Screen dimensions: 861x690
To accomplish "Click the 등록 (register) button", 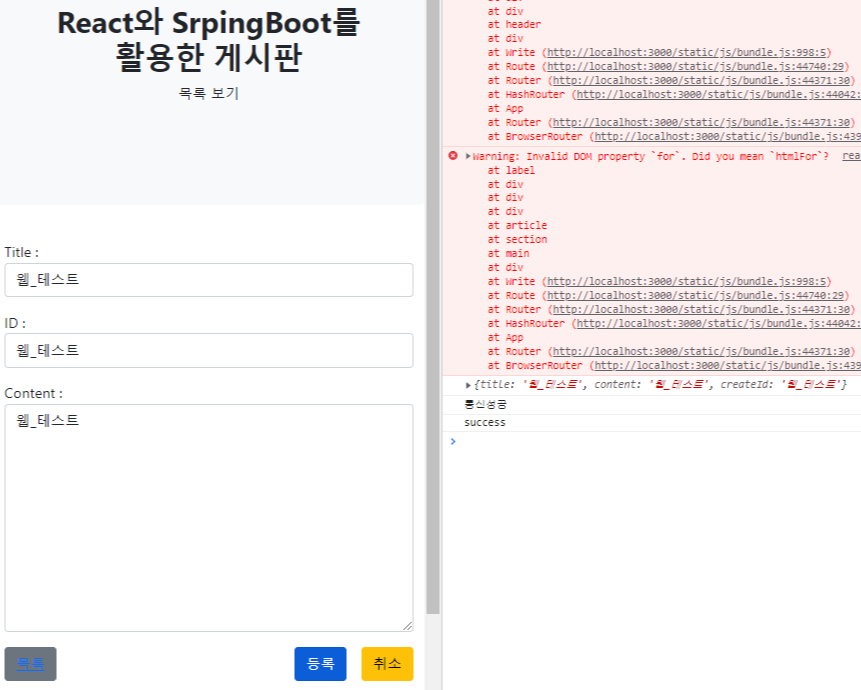I will (x=320, y=664).
